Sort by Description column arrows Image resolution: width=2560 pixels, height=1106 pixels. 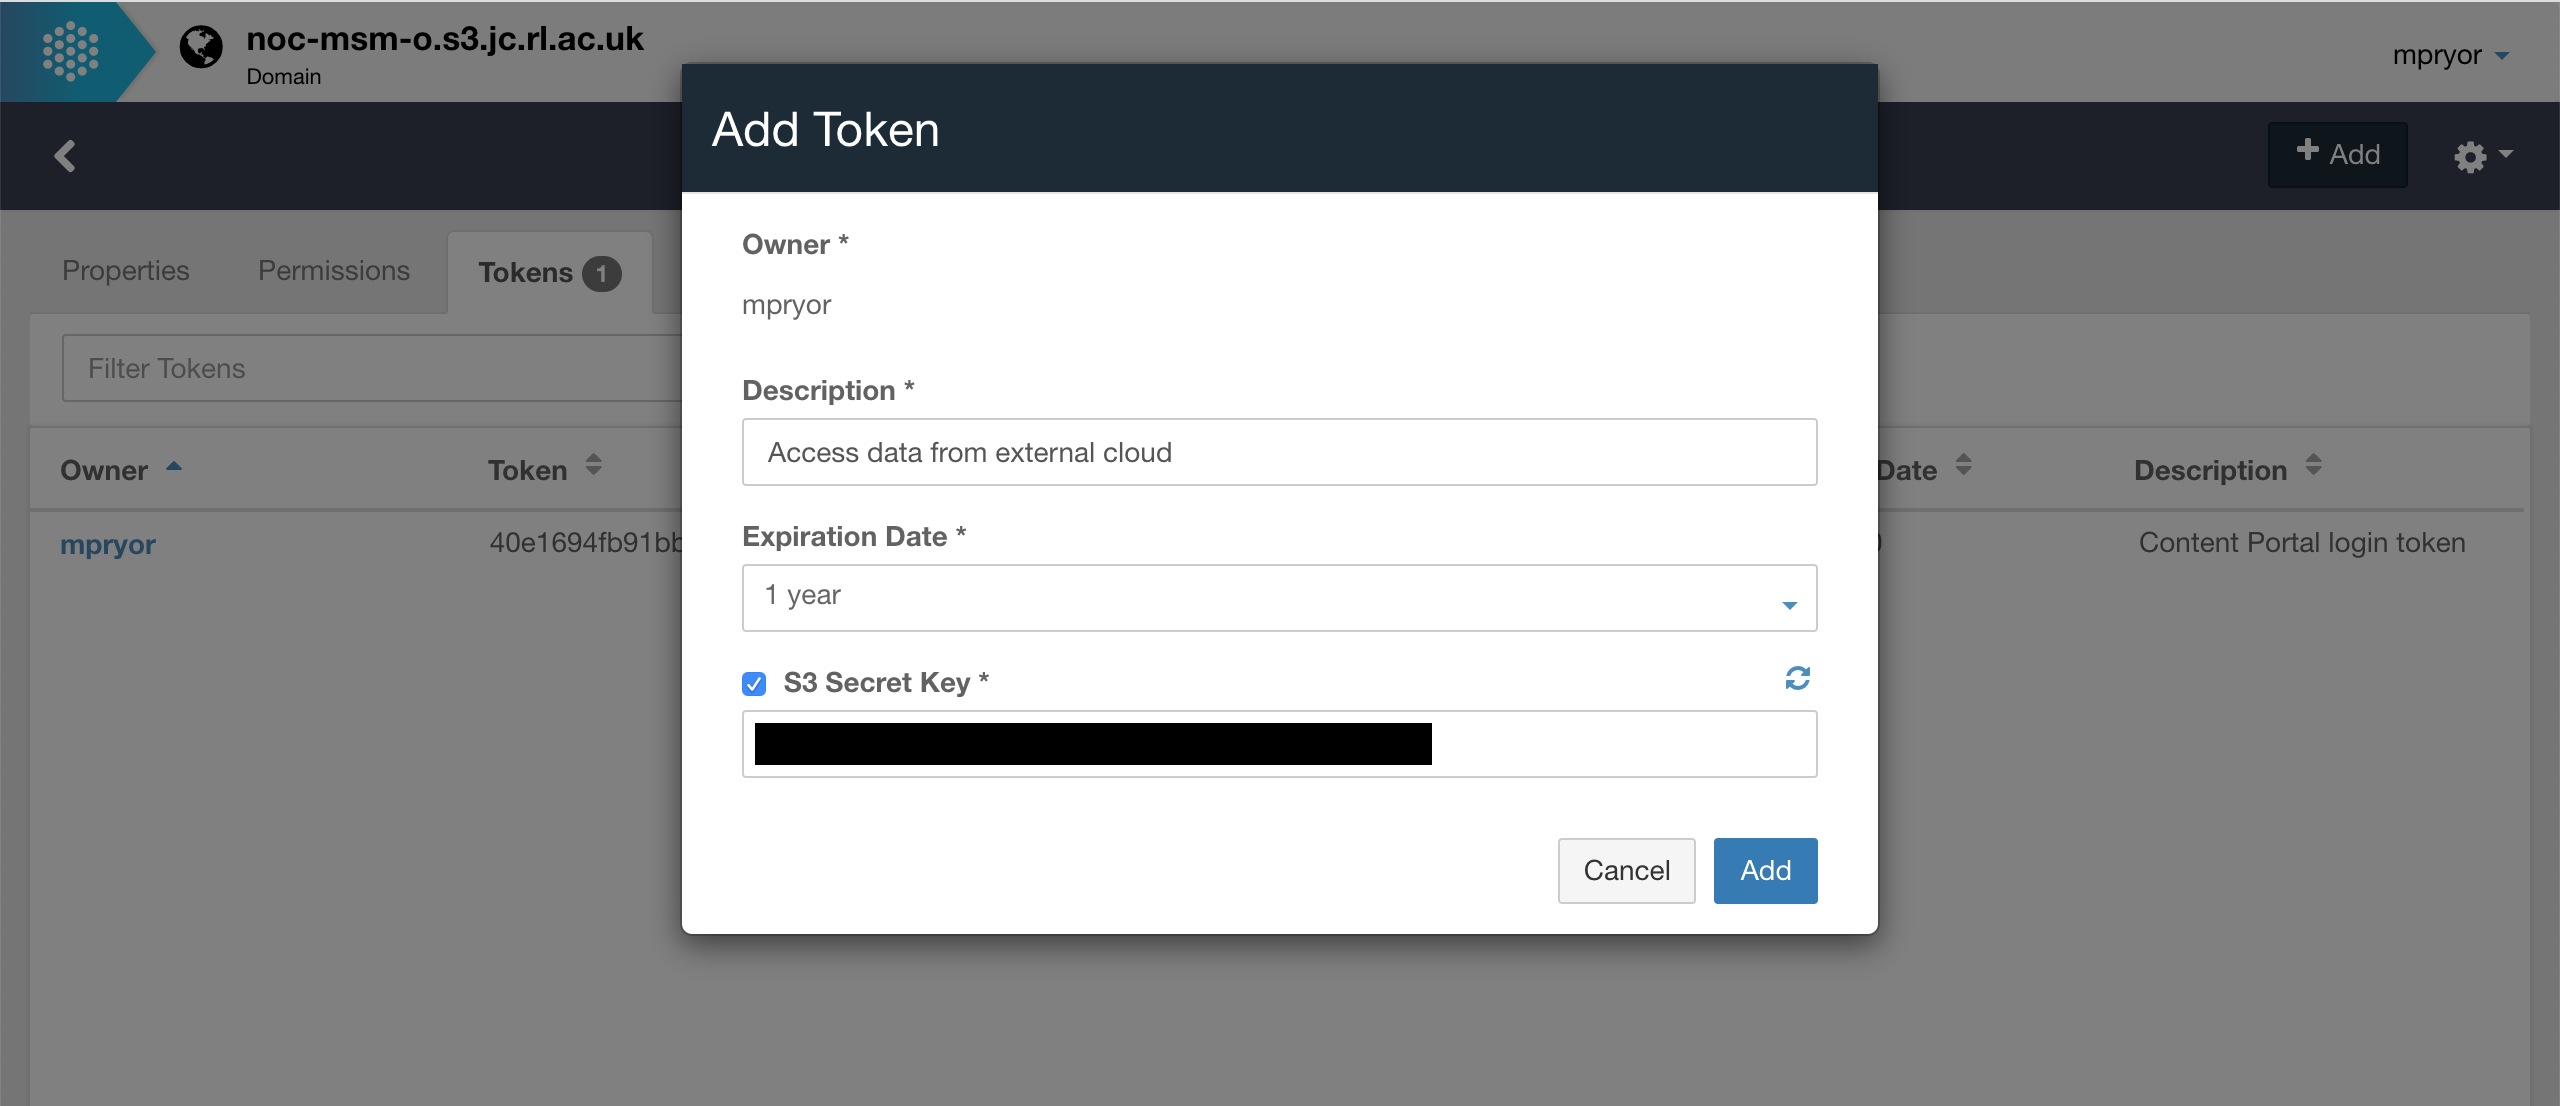click(2313, 466)
